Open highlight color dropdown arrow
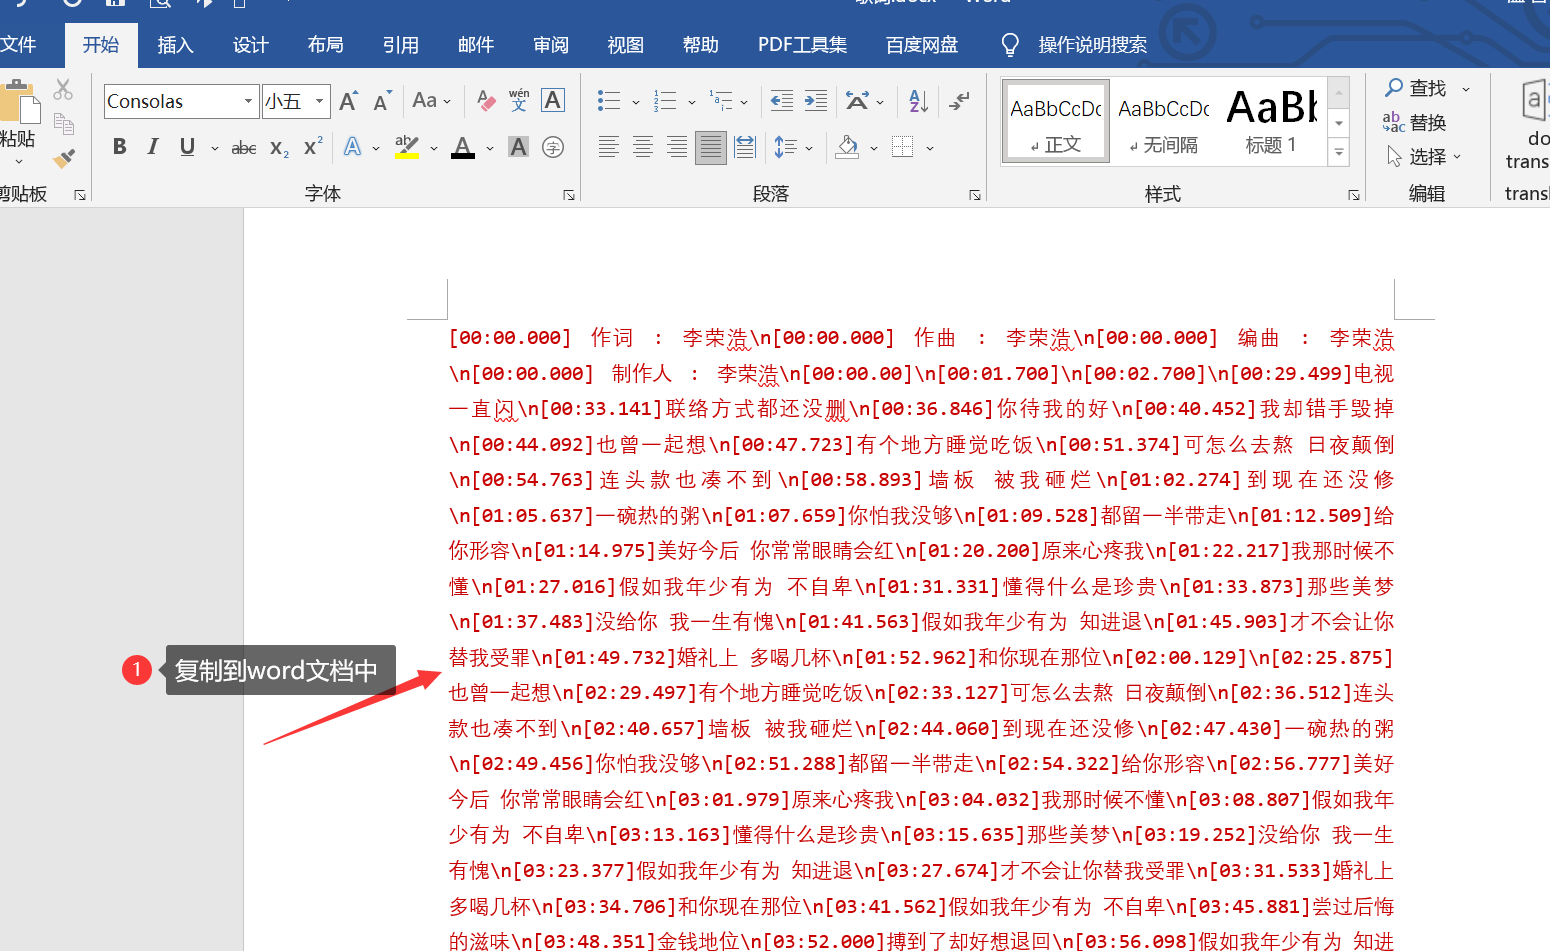Viewport: 1550px width, 951px height. coord(434,148)
